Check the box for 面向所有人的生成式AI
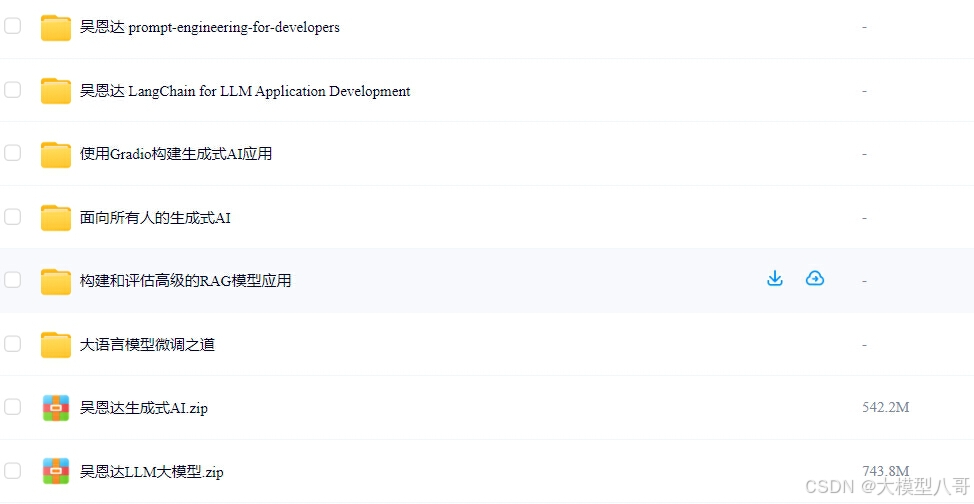Image resolution: width=974 pixels, height=504 pixels. pyautogui.click(x=12, y=217)
